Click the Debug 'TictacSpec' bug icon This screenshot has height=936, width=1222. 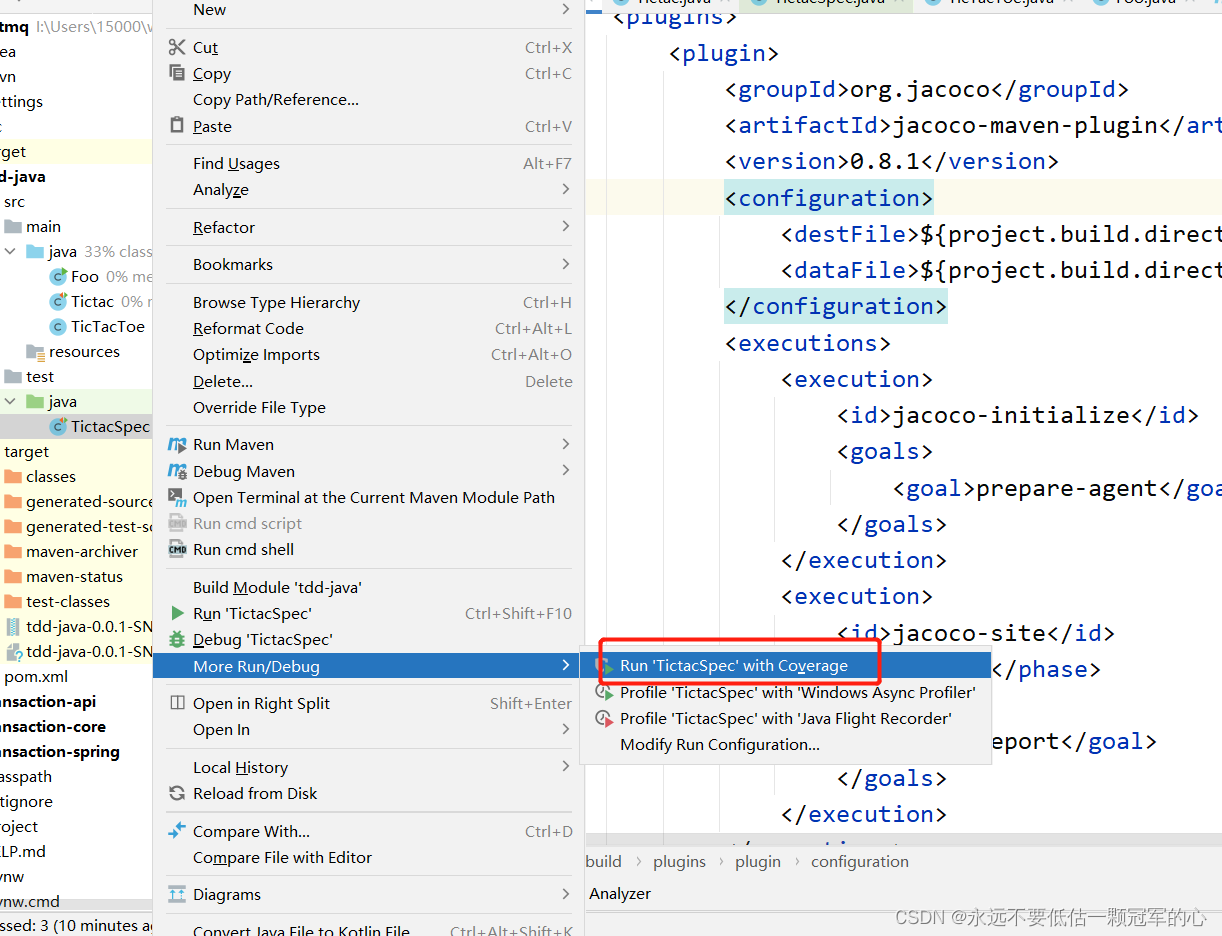pos(177,639)
